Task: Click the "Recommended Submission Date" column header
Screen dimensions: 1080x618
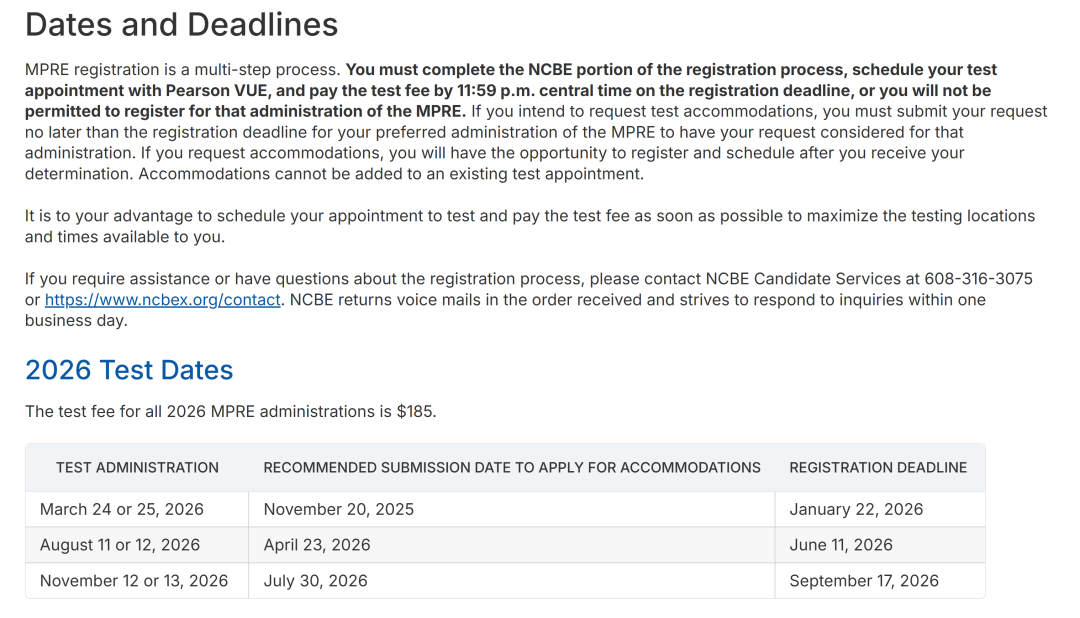Action: [511, 467]
